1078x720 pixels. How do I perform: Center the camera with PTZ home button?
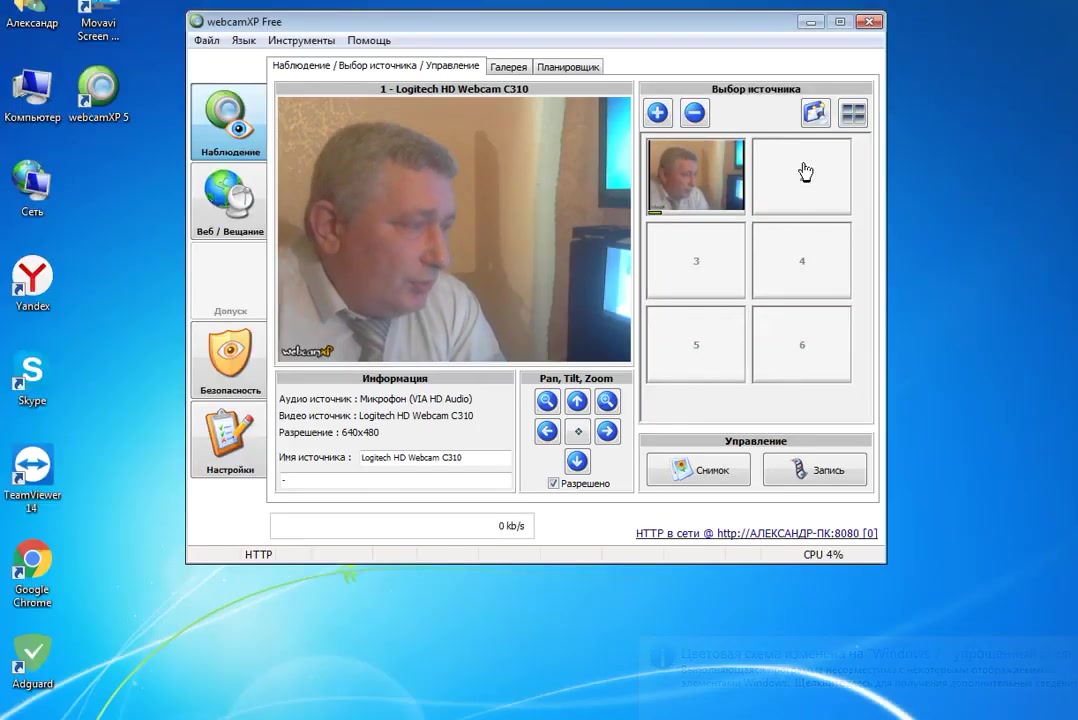(x=578, y=431)
